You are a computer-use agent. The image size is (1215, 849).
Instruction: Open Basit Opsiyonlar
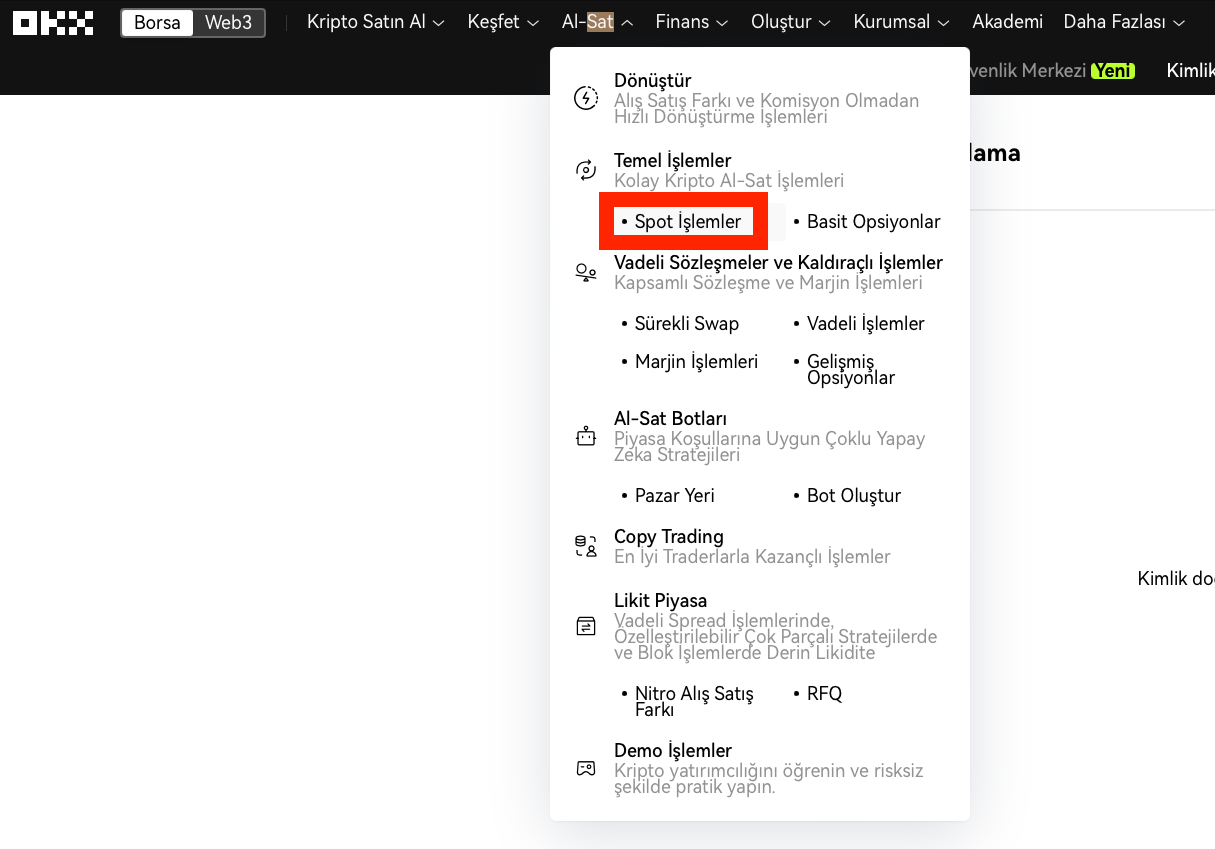click(x=873, y=222)
